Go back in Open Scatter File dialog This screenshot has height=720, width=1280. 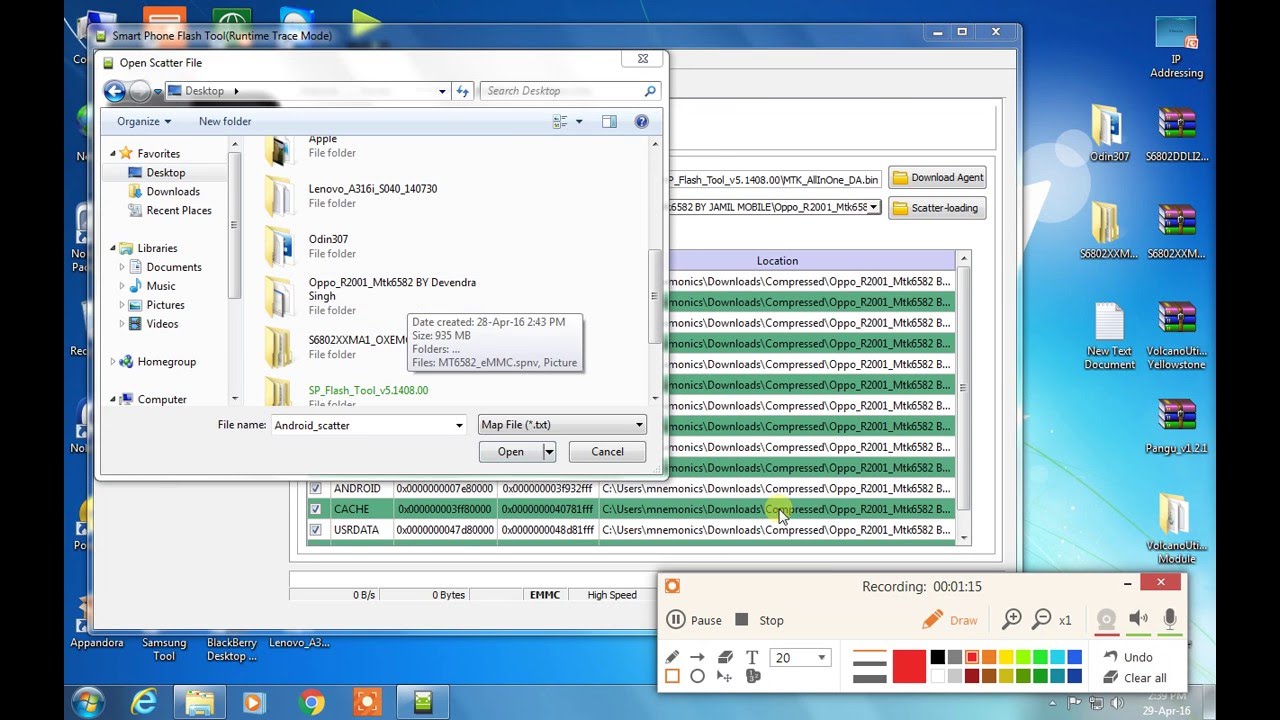tap(115, 92)
